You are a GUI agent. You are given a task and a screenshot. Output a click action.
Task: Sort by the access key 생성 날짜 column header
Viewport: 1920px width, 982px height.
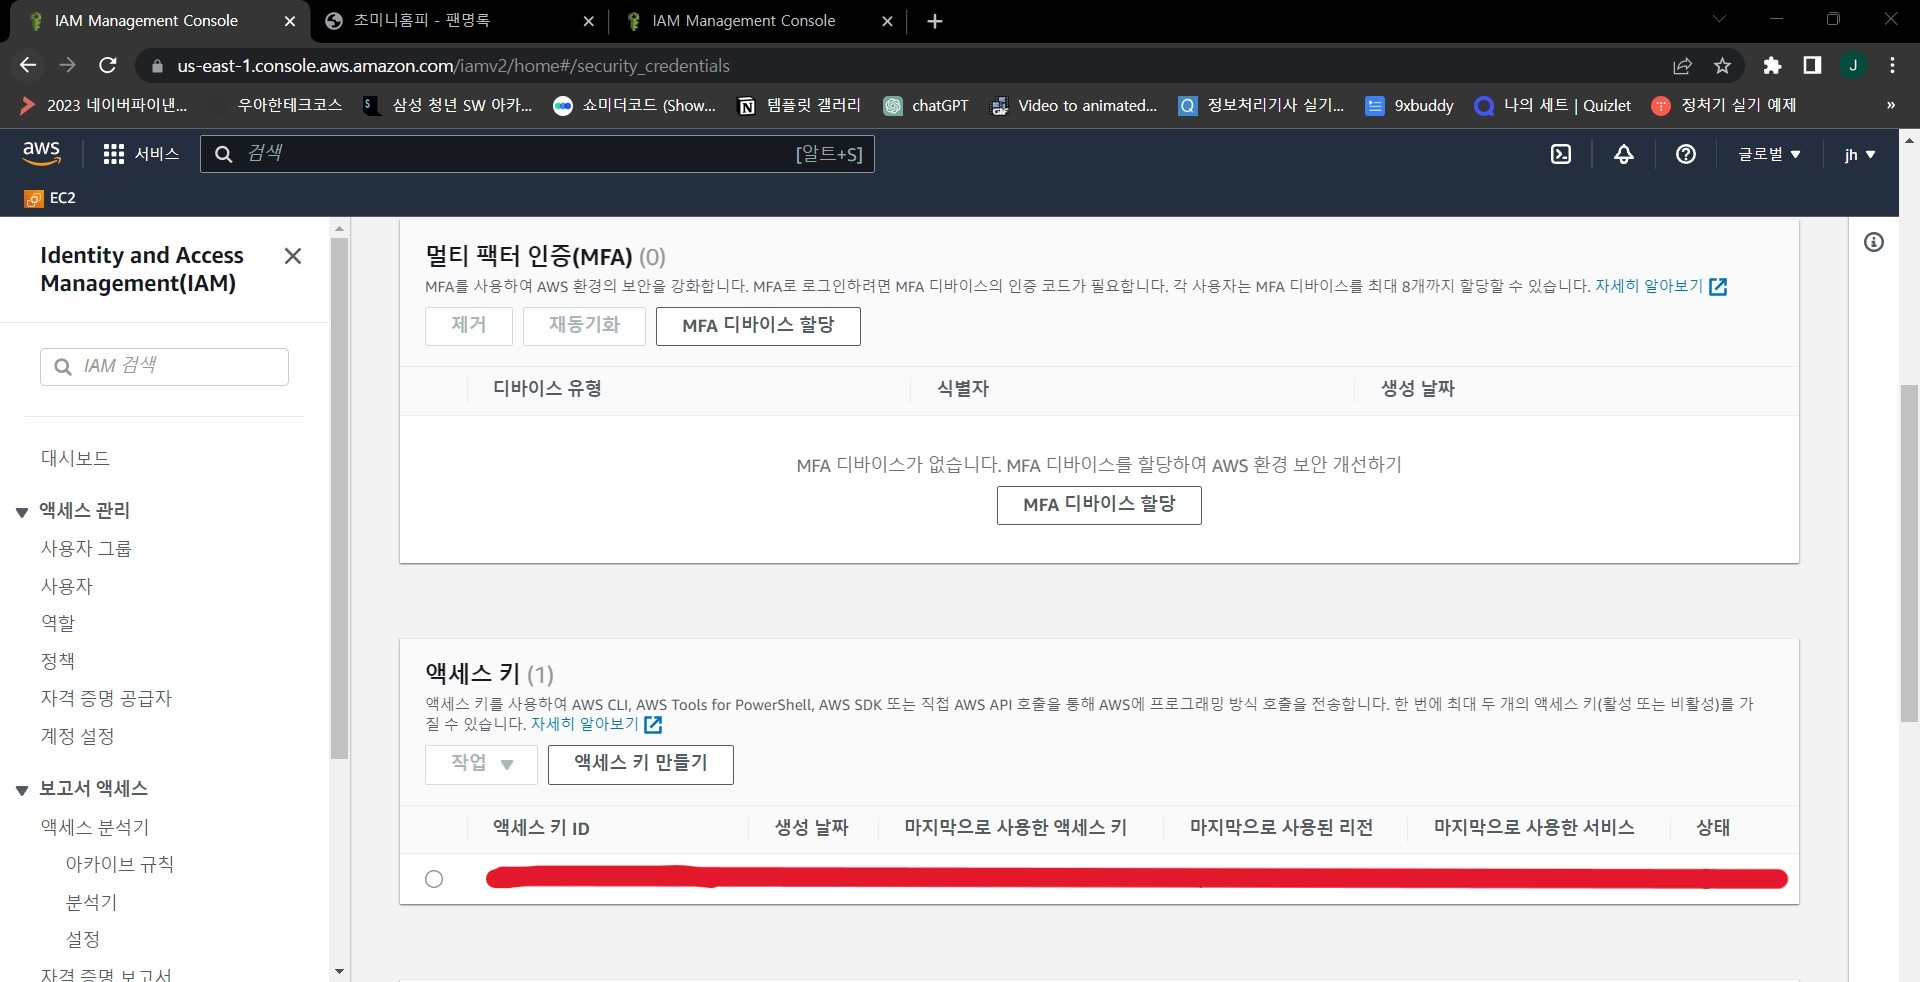811,828
